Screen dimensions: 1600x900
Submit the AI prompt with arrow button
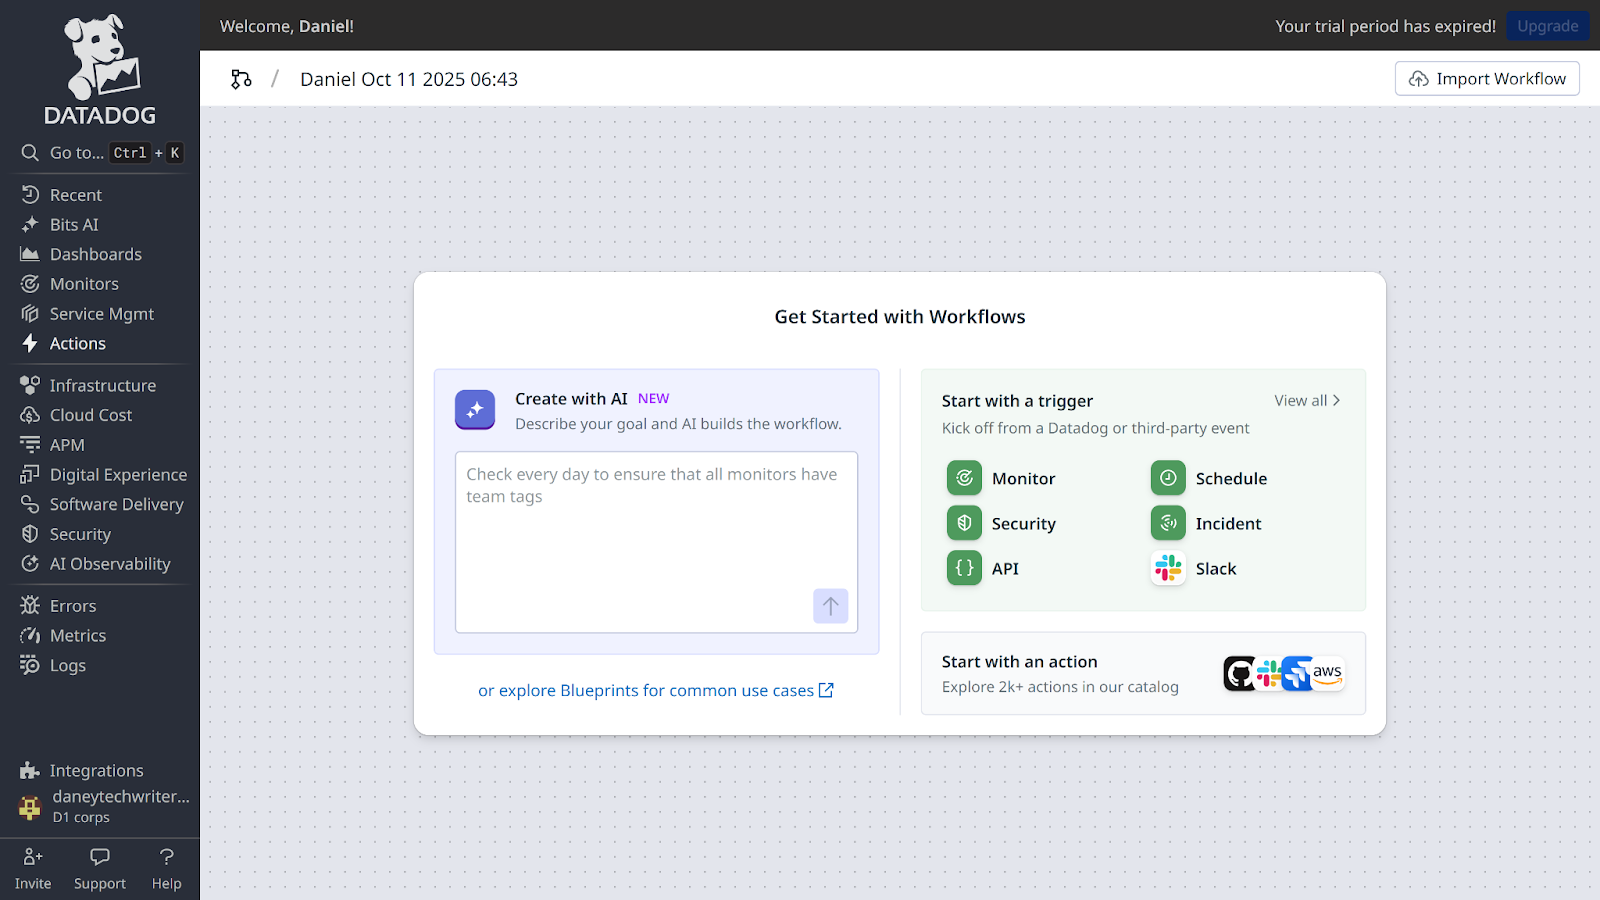(x=831, y=606)
